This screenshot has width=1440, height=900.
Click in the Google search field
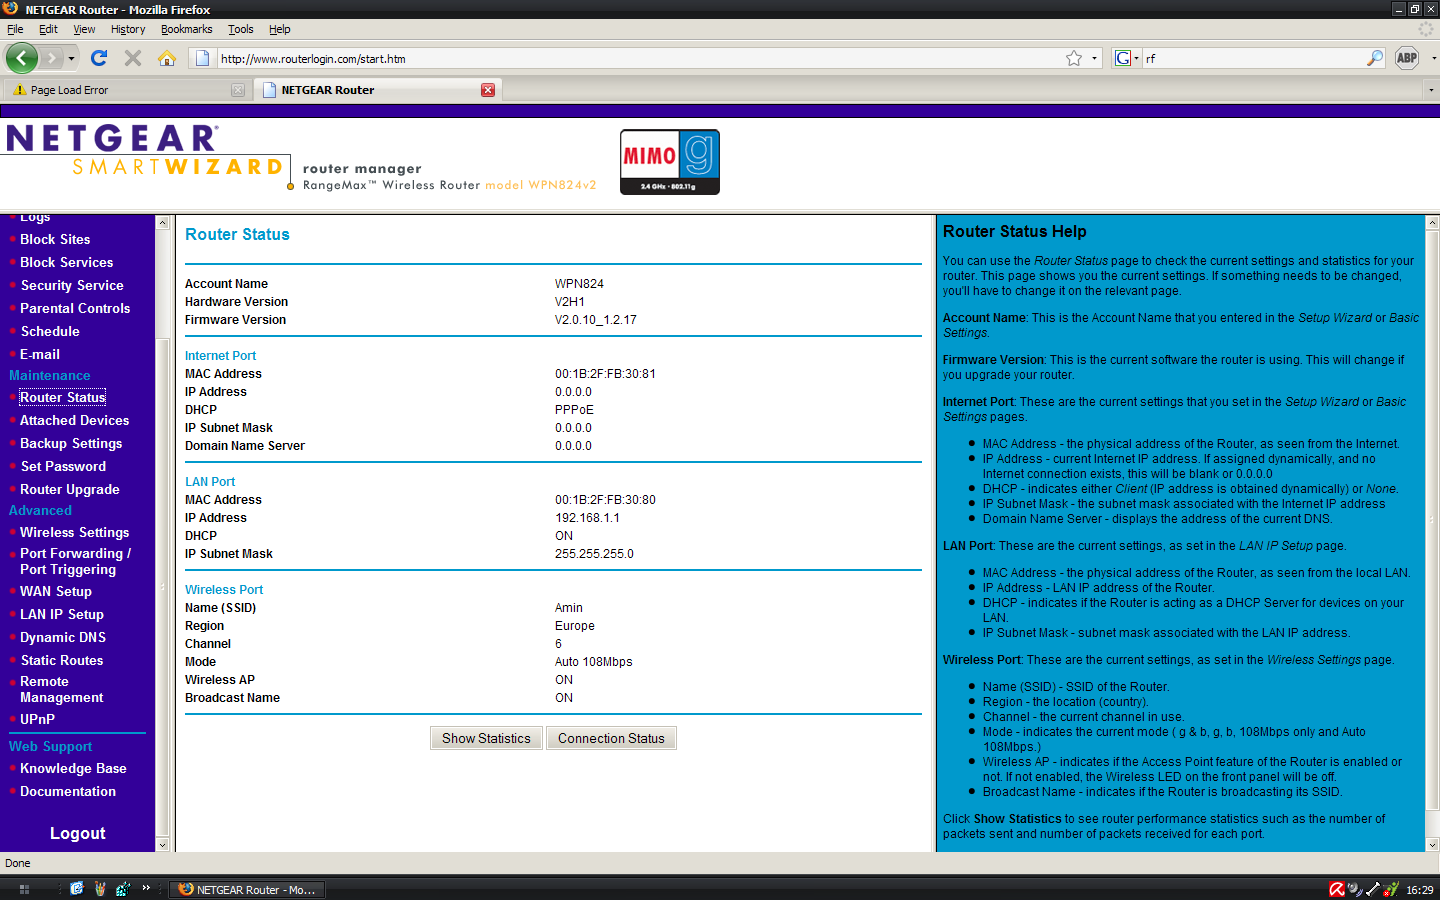coord(1253,58)
